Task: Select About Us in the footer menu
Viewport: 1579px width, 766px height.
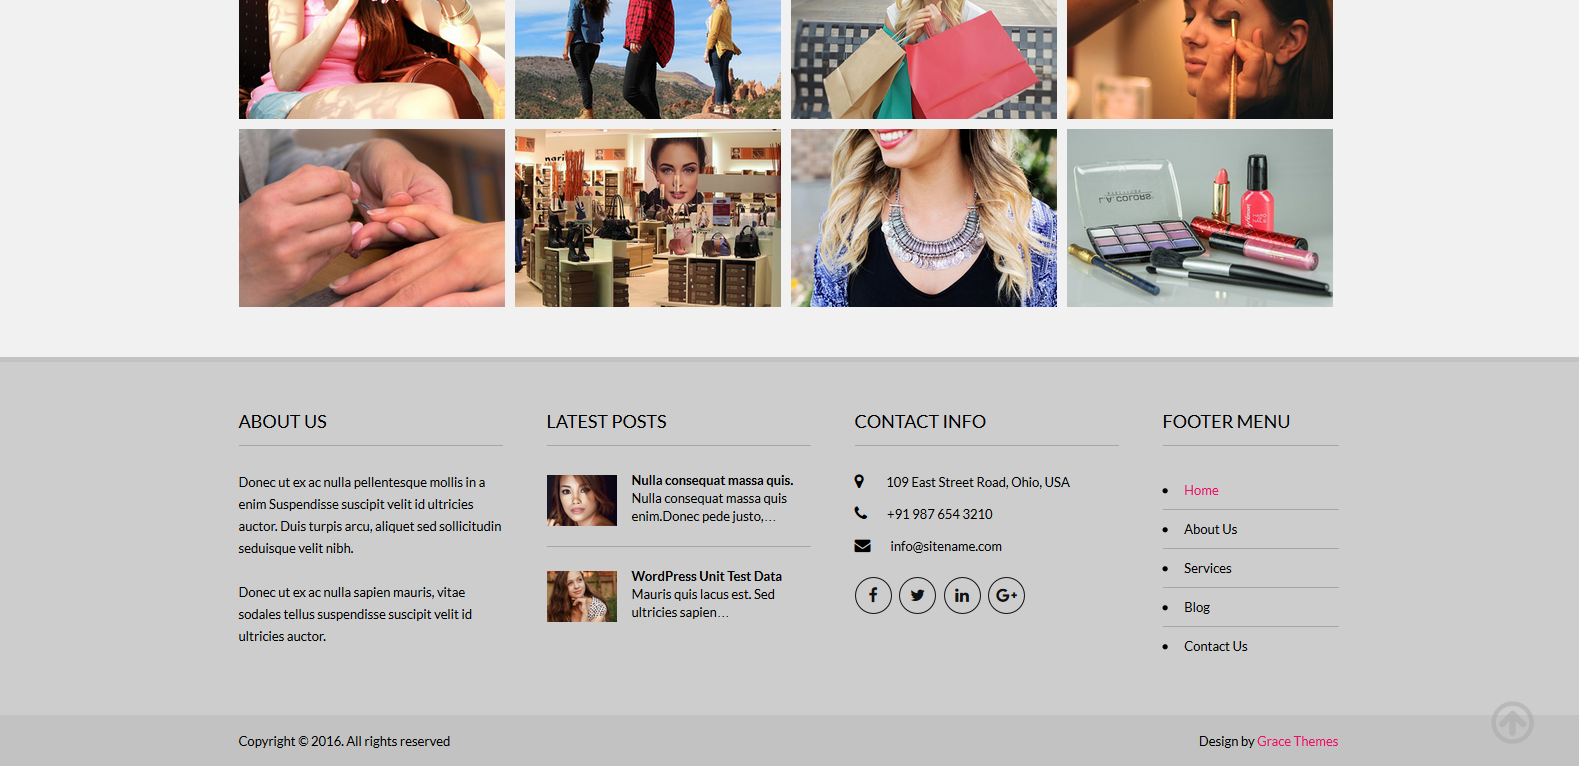Action: [1210, 529]
